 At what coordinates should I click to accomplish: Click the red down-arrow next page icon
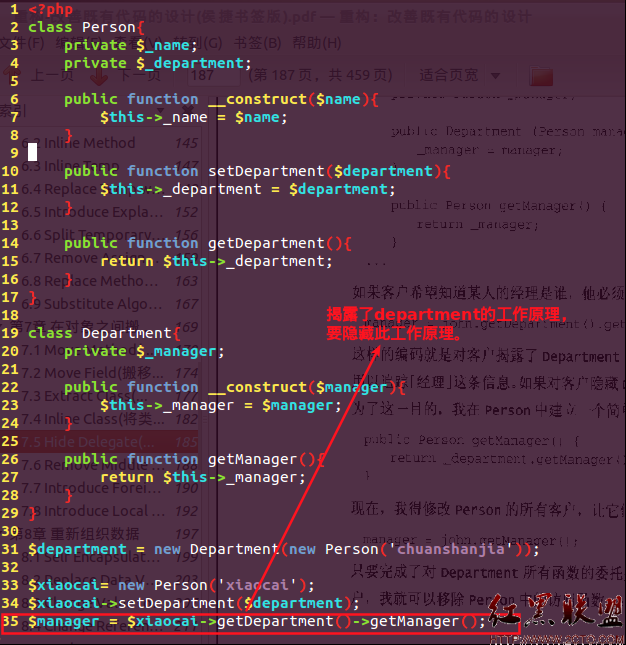click(99, 76)
